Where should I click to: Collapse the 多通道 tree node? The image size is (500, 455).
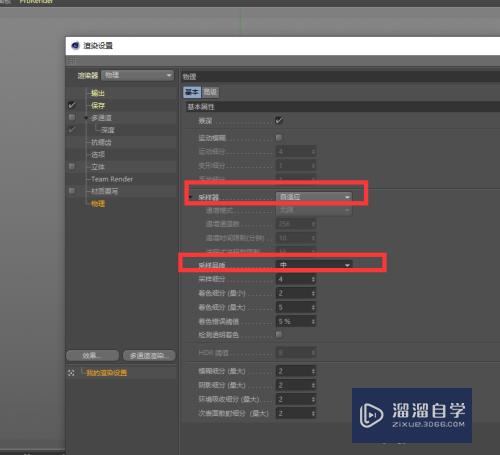(x=86, y=118)
